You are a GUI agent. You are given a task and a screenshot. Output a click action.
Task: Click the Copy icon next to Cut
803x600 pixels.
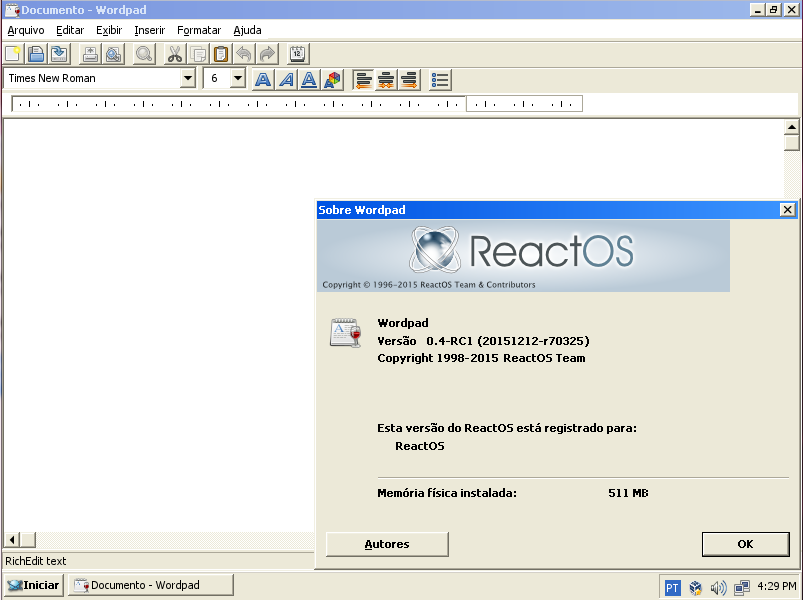click(x=197, y=53)
